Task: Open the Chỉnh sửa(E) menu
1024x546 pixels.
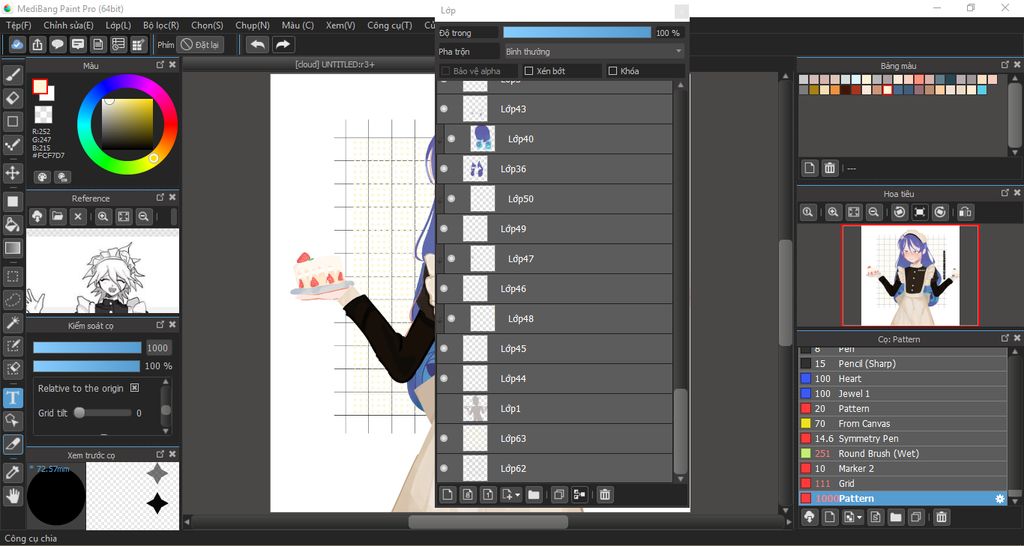Action: (x=69, y=25)
